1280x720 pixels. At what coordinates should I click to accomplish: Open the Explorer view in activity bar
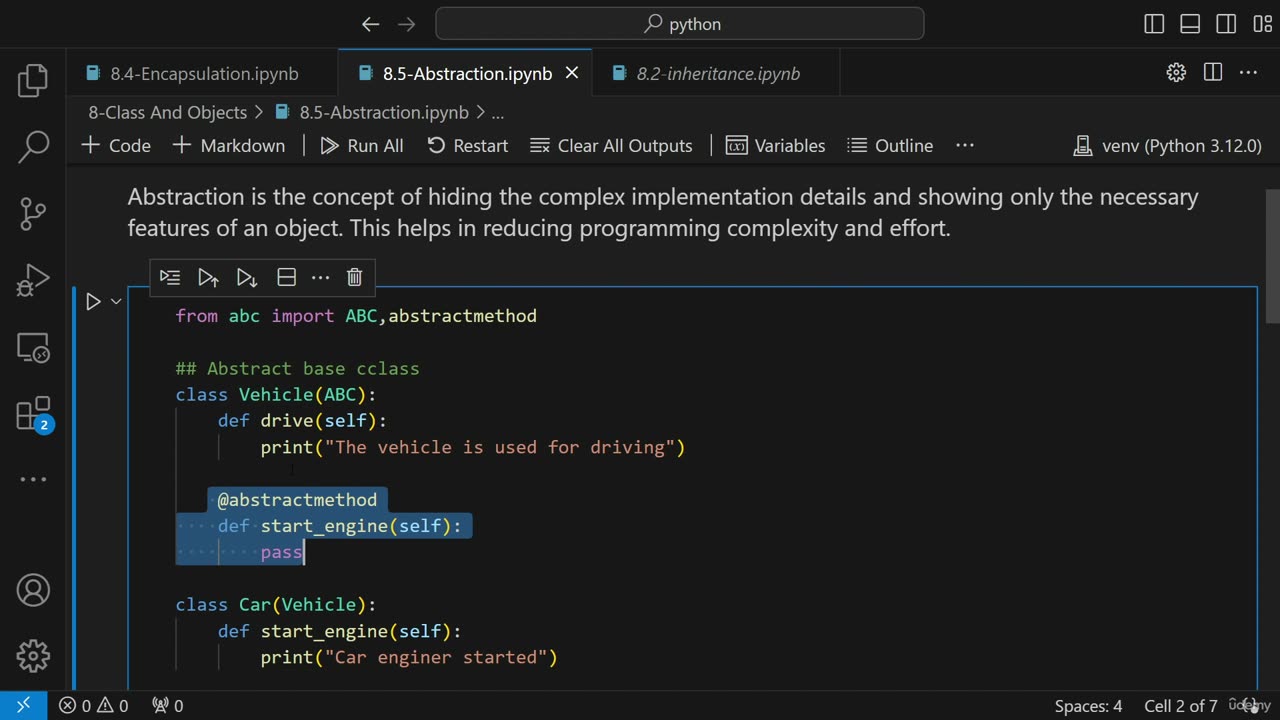[33, 81]
